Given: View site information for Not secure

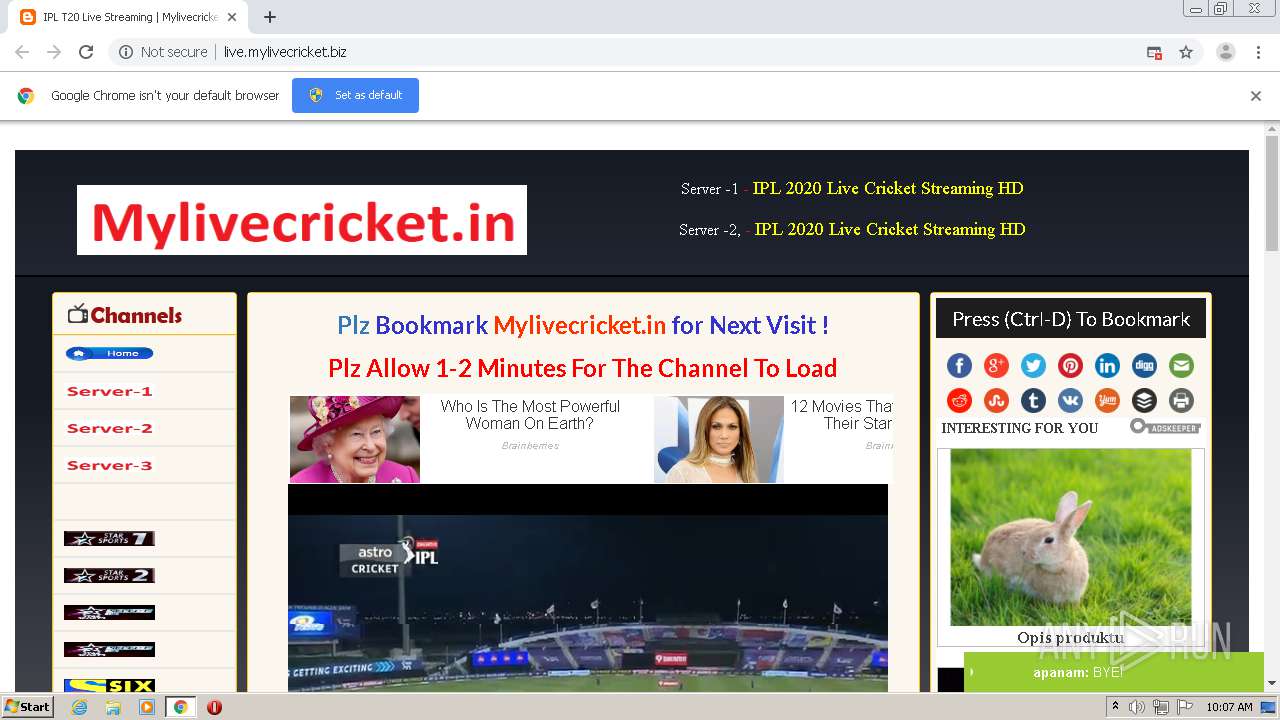Looking at the screenshot, I should (163, 52).
